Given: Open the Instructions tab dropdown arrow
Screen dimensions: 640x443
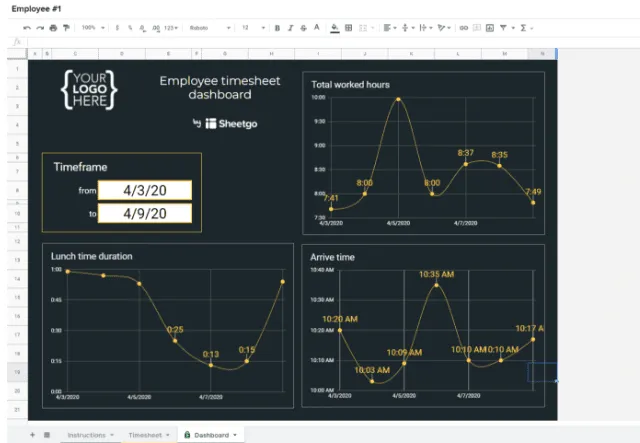Looking at the screenshot, I should click(112, 435).
